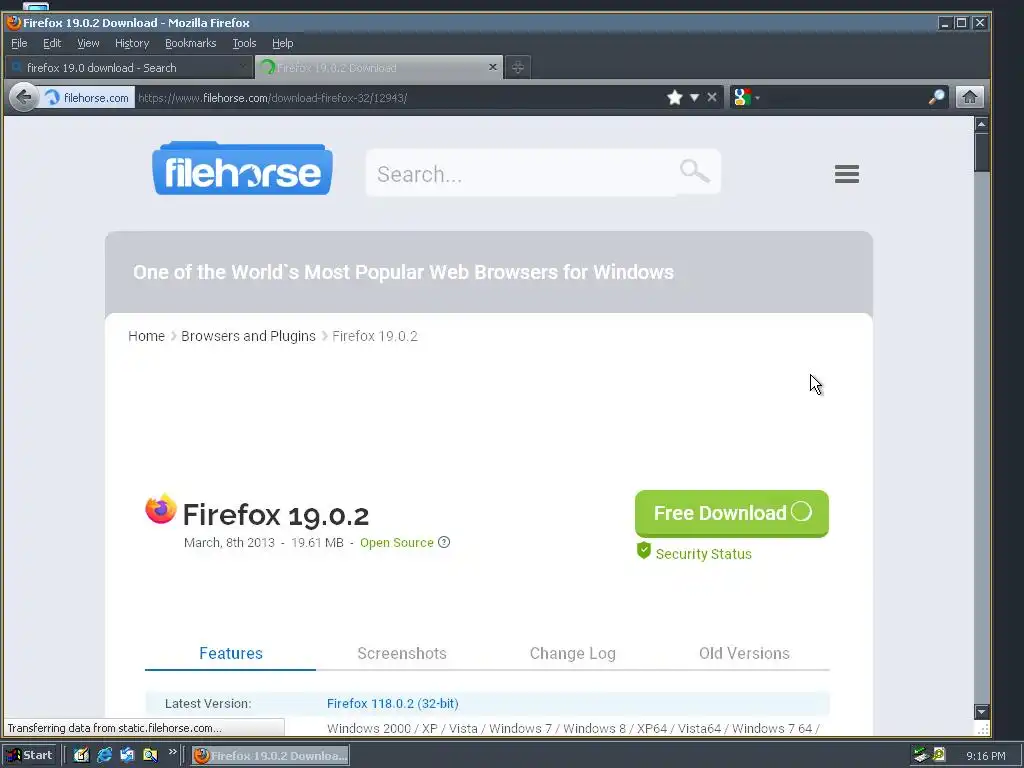Select the Change Log tab

click(x=573, y=653)
